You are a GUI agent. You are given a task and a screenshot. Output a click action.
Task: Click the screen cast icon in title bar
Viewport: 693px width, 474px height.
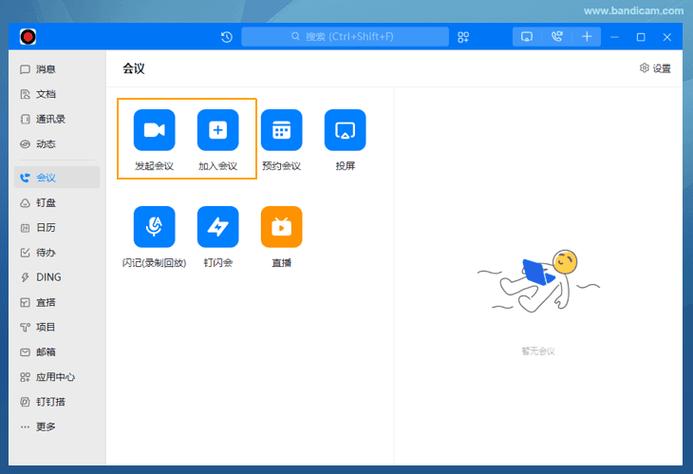(526, 37)
